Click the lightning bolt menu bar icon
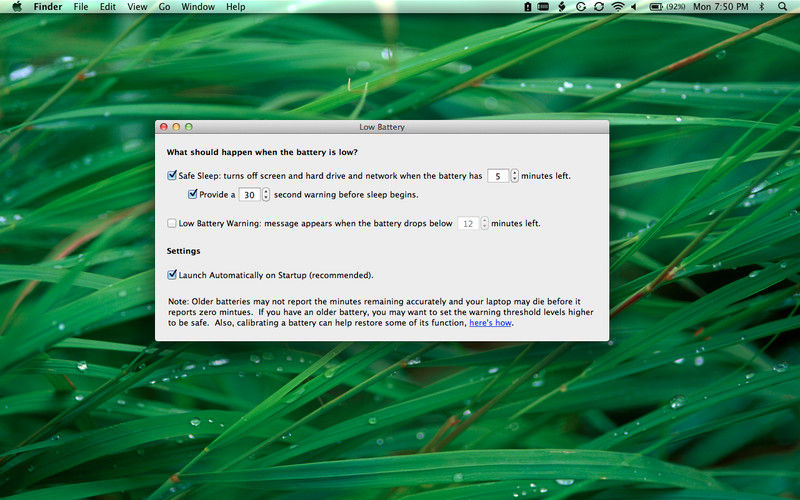 coord(562,7)
